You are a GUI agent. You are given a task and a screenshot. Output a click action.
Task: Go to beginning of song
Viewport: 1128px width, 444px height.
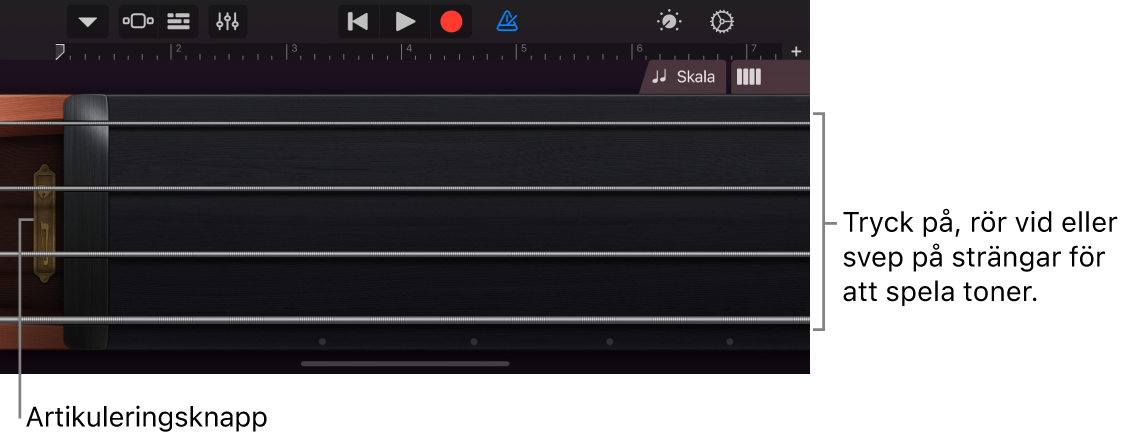tap(358, 22)
